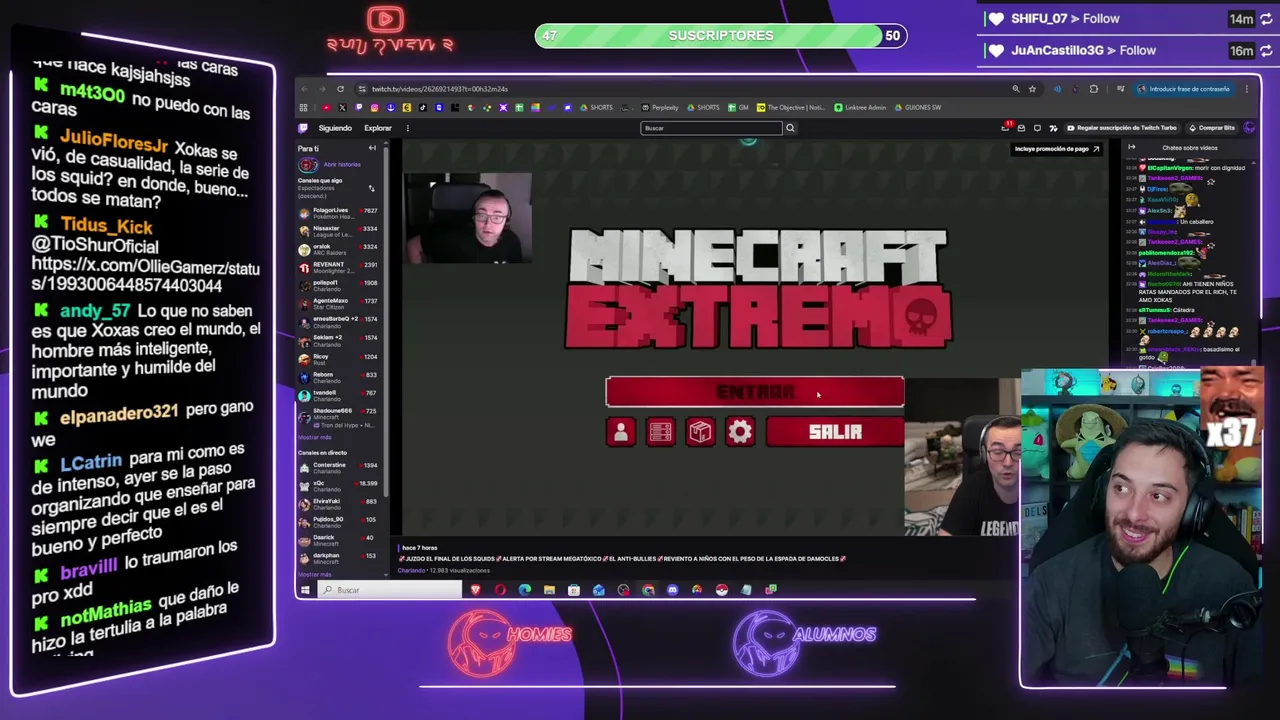Open the Twitter link in Tidus_Kick's message
This screenshot has width=1280, height=720.
(145, 277)
